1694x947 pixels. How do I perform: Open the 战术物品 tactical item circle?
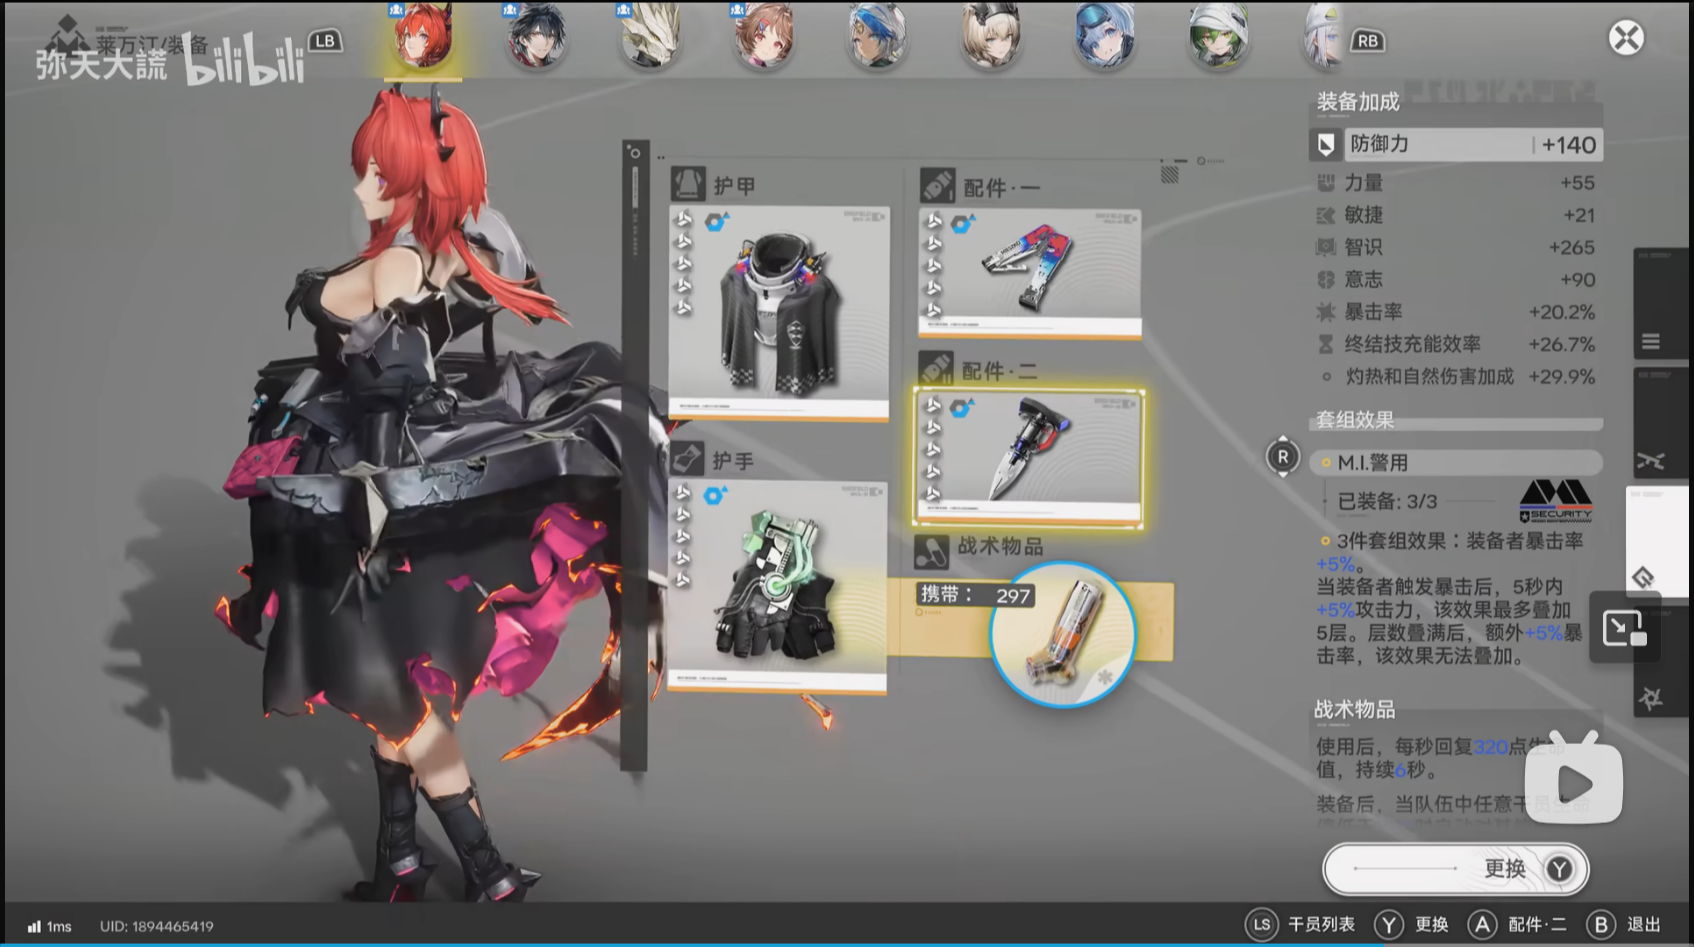(x=1062, y=635)
